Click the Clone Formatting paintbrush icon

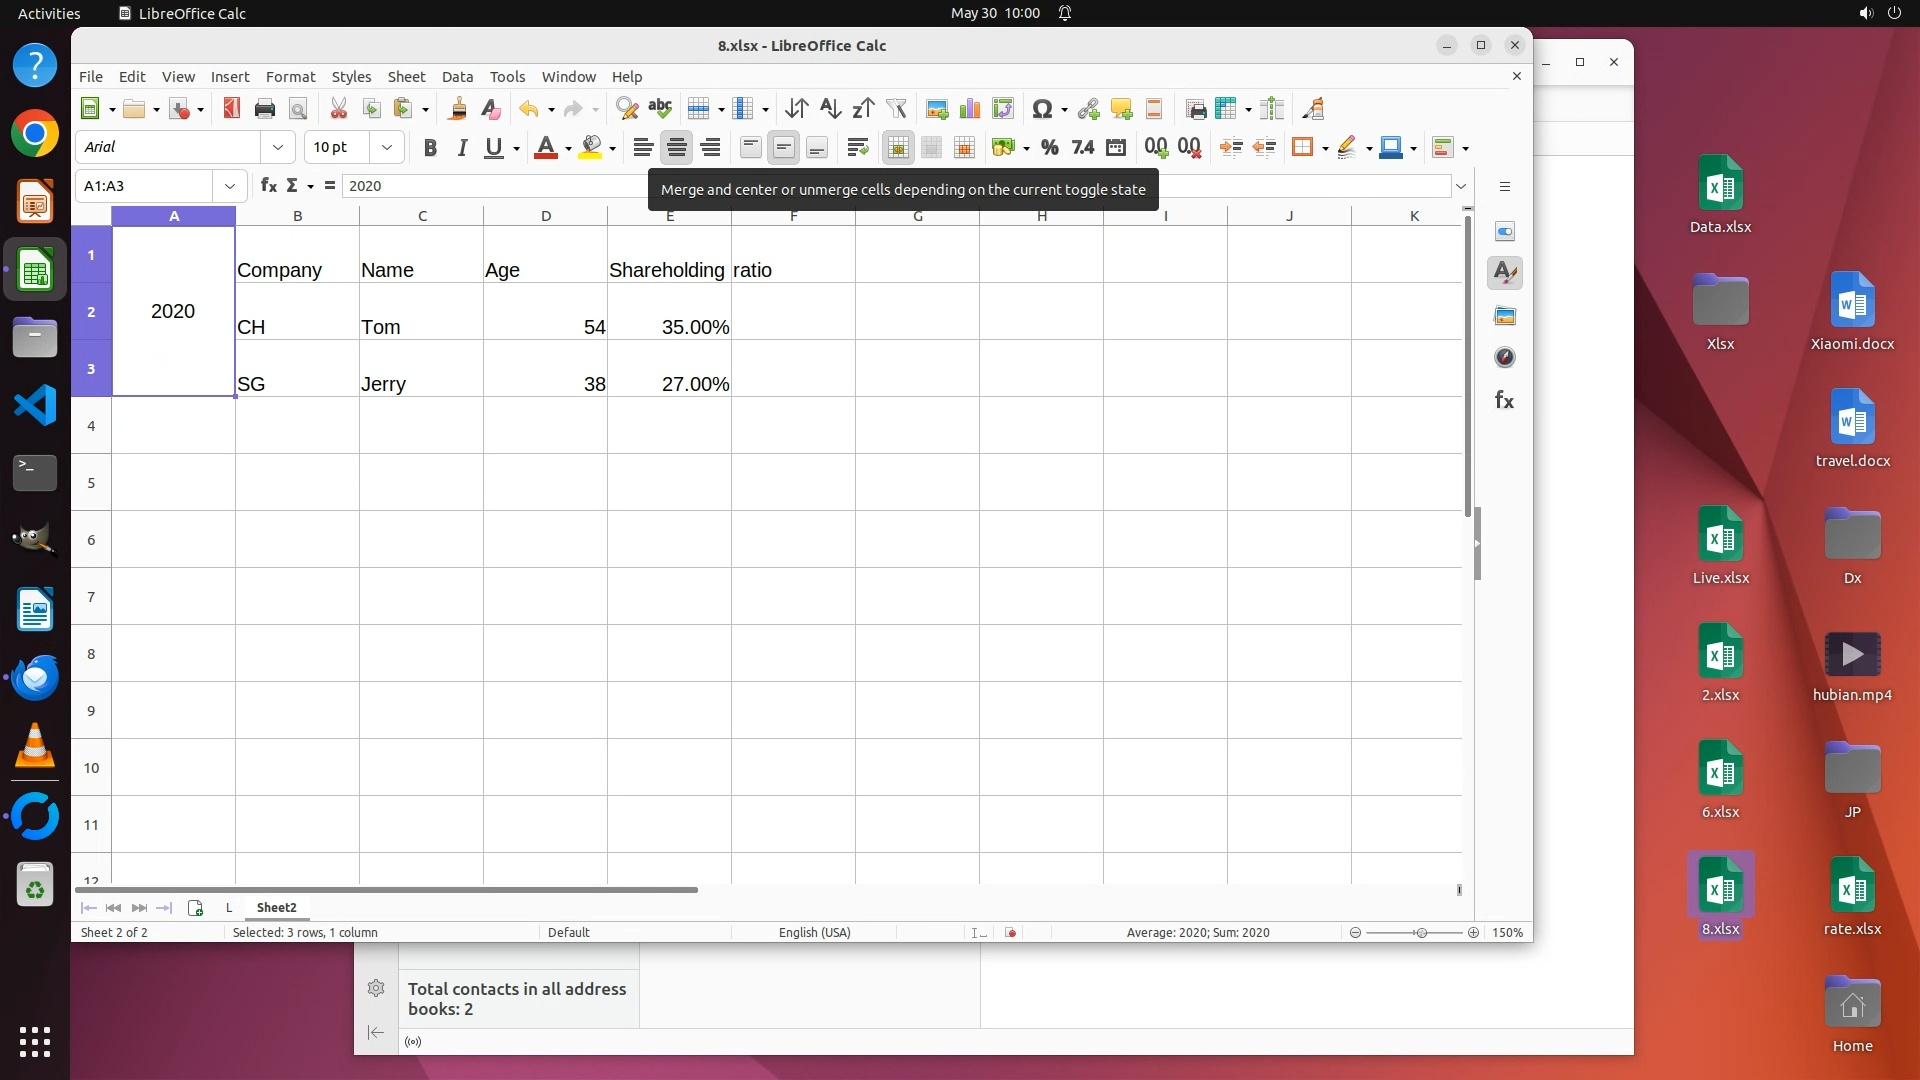point(458,109)
